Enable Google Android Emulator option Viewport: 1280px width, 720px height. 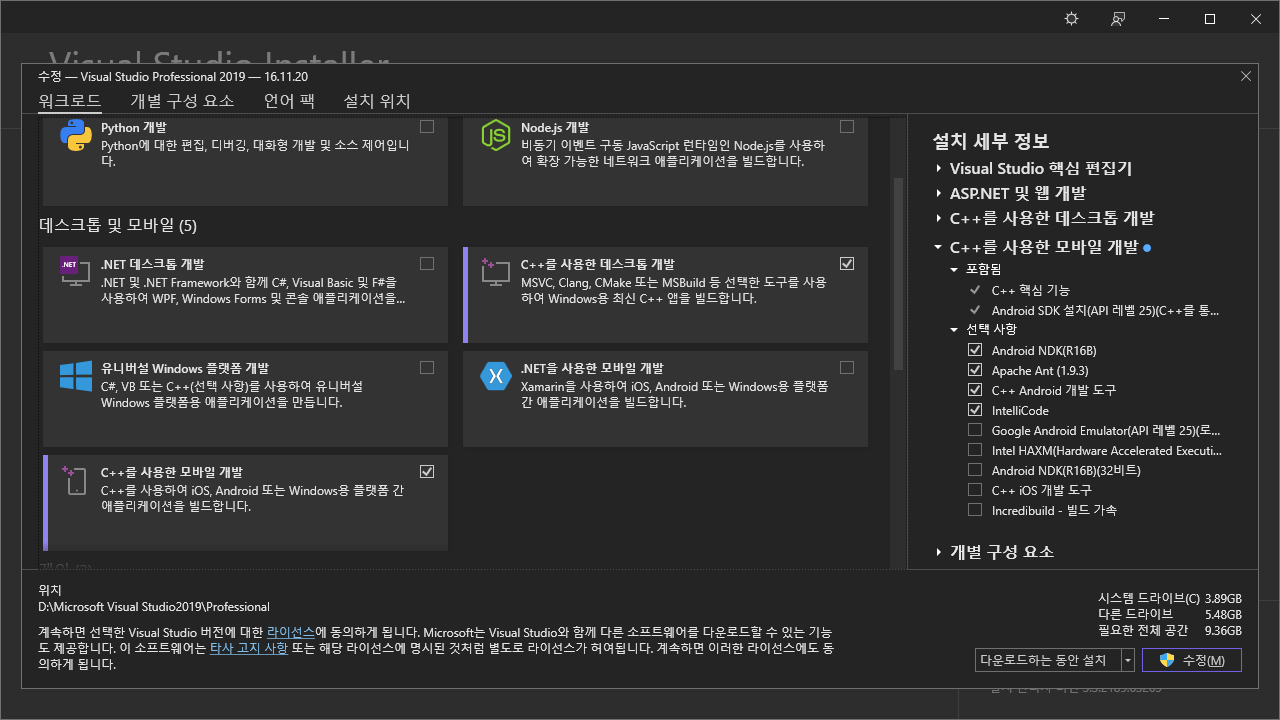coord(975,430)
